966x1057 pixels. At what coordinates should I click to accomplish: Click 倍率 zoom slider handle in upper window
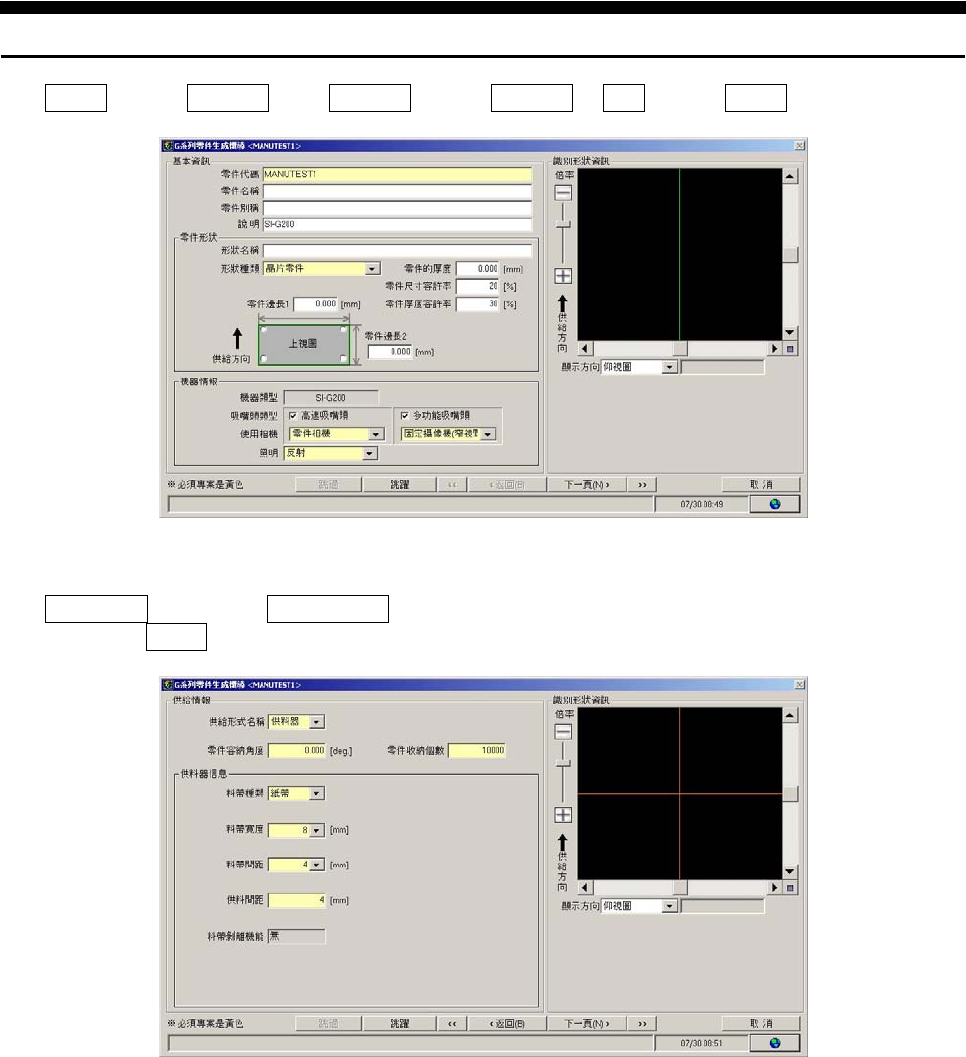(x=563, y=224)
